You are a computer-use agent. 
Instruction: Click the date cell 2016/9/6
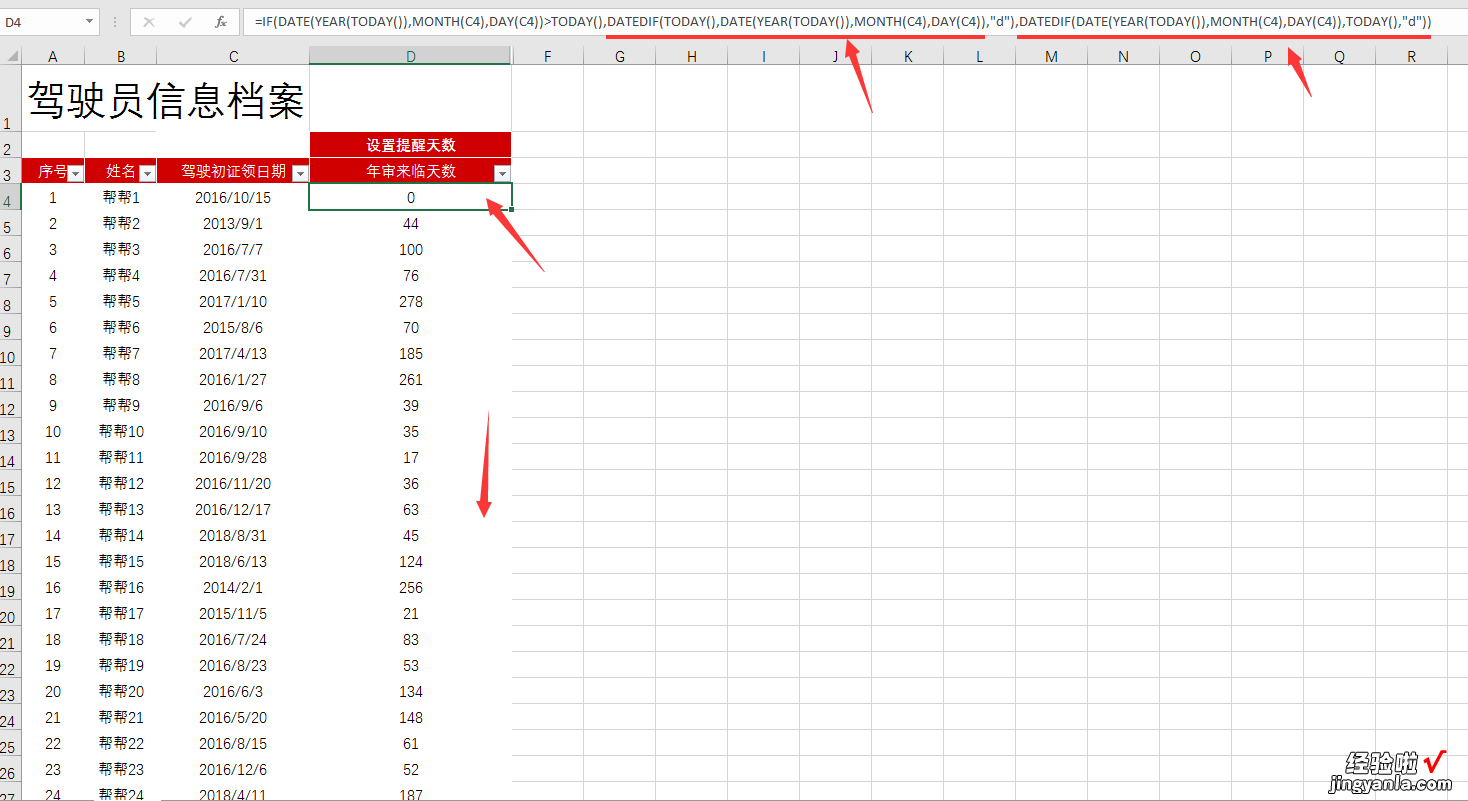pyautogui.click(x=233, y=406)
